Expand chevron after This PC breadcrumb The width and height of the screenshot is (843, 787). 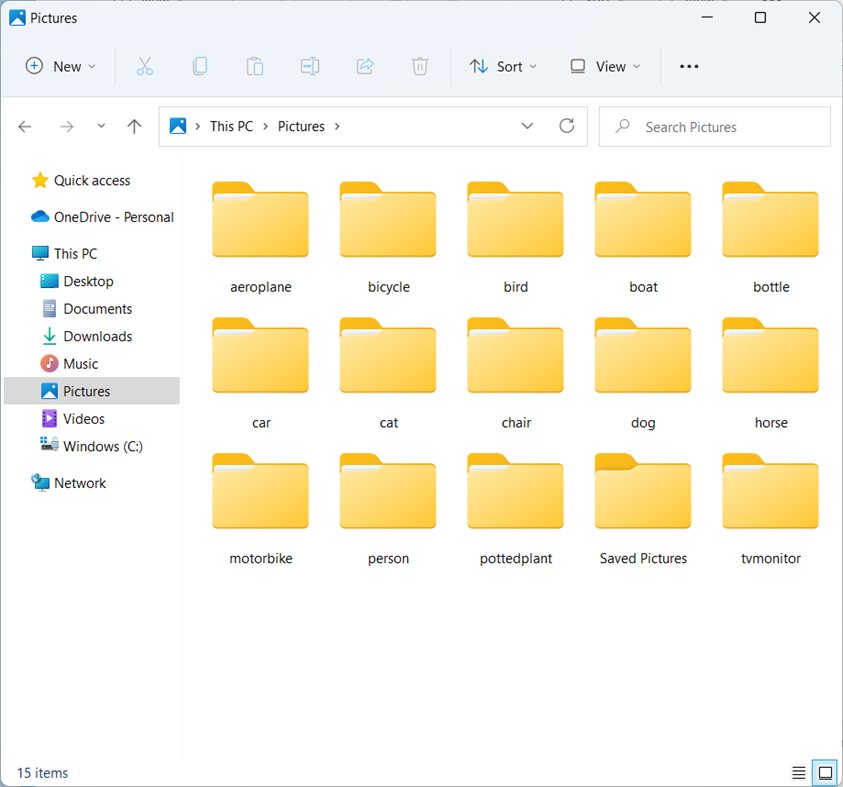pos(266,126)
